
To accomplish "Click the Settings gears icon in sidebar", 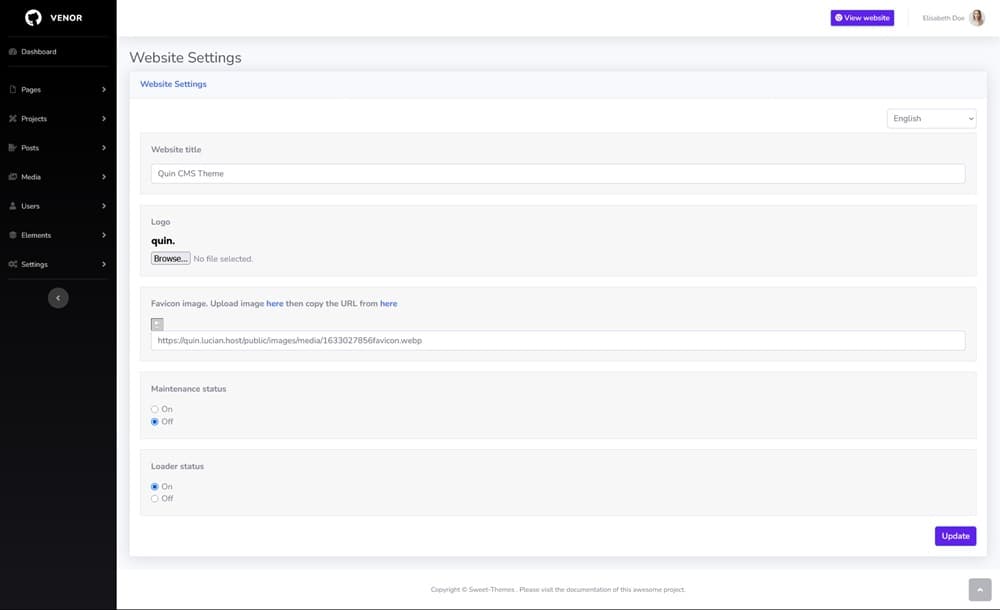I will [13, 265].
